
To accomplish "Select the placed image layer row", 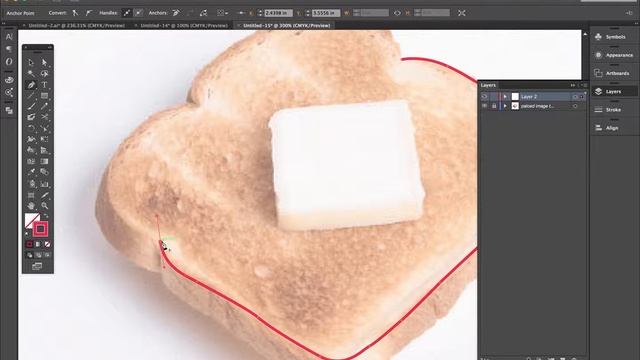I will point(533,106).
